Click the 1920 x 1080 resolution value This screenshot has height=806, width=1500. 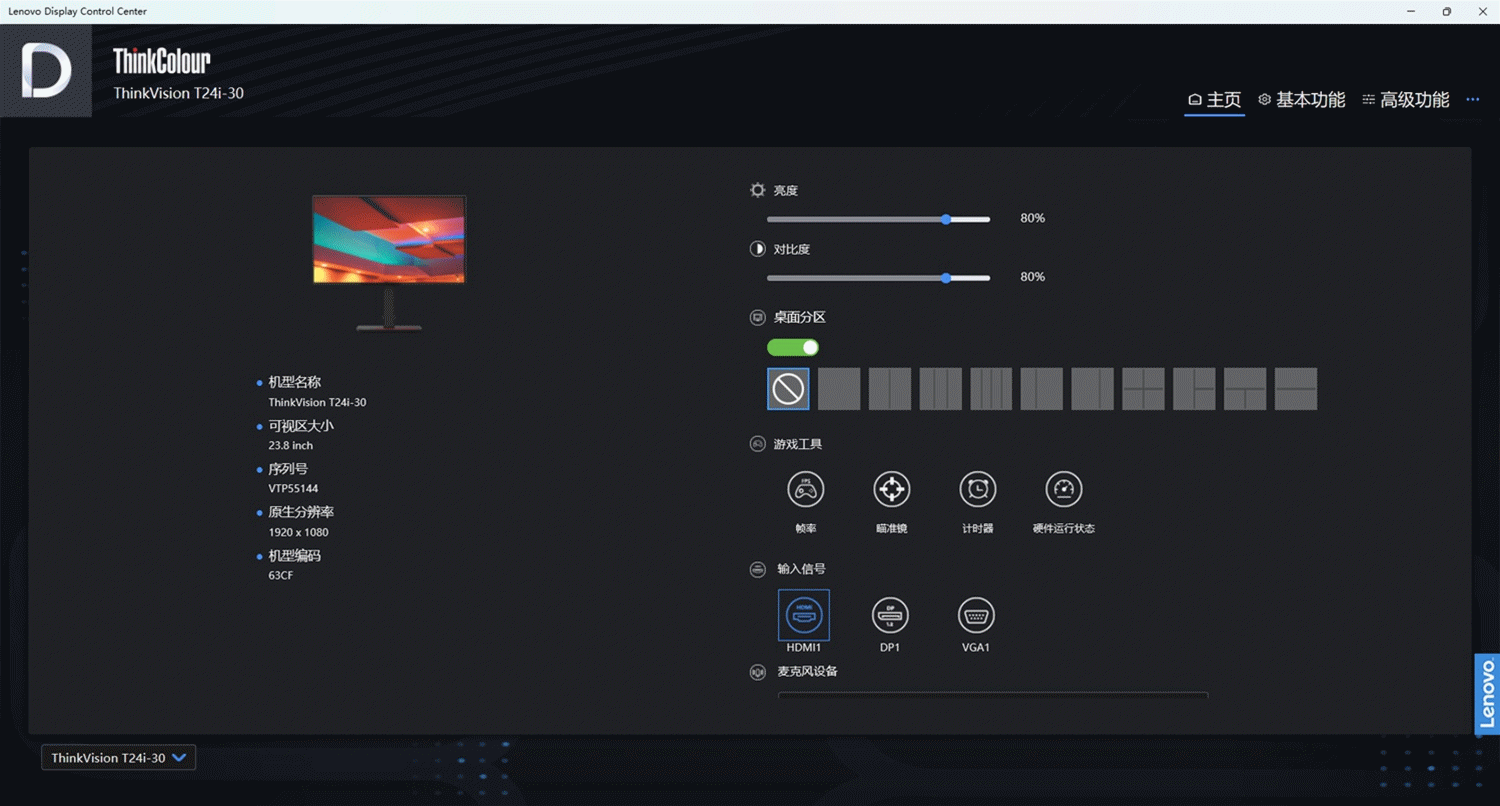(x=298, y=532)
